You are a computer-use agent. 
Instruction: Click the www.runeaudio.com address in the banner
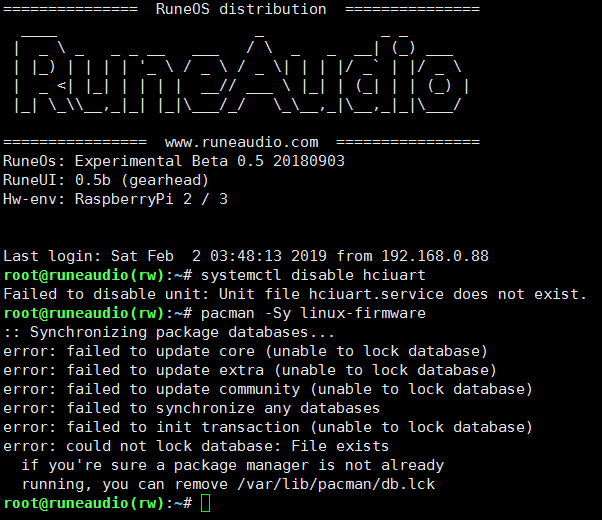pyautogui.click(x=241, y=142)
